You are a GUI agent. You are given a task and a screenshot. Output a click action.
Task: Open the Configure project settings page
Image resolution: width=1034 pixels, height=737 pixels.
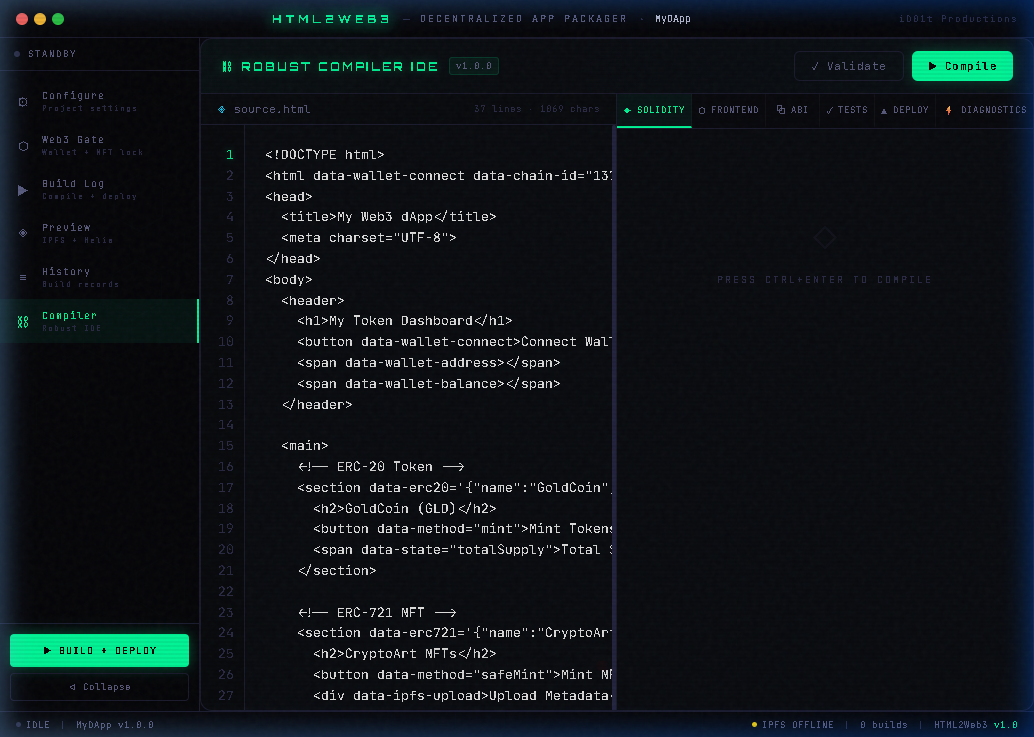click(99, 102)
